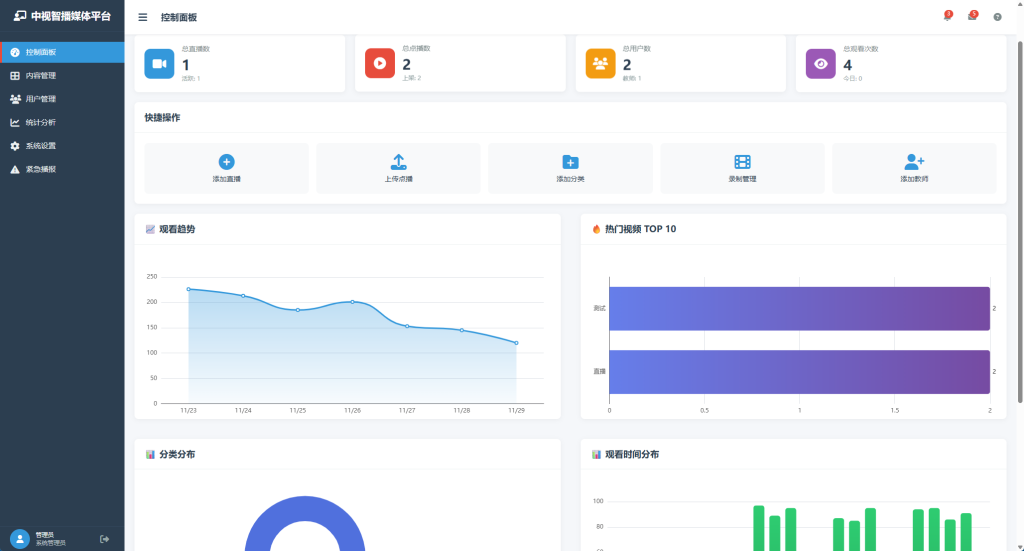The width and height of the screenshot is (1024, 551).
Task: Click the administrator avatar icon in sidebar
Action: click(20, 539)
